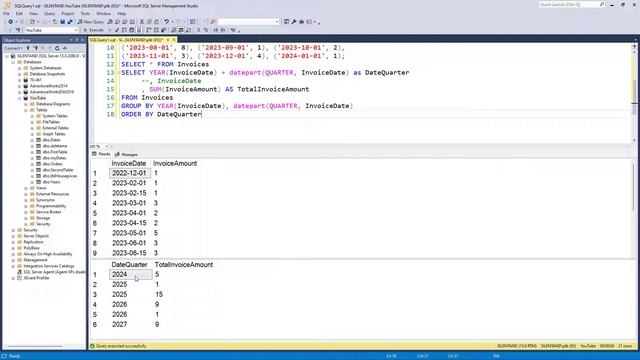The image size is (640, 360).
Task: Open the Query menu
Action: pos(49,13)
